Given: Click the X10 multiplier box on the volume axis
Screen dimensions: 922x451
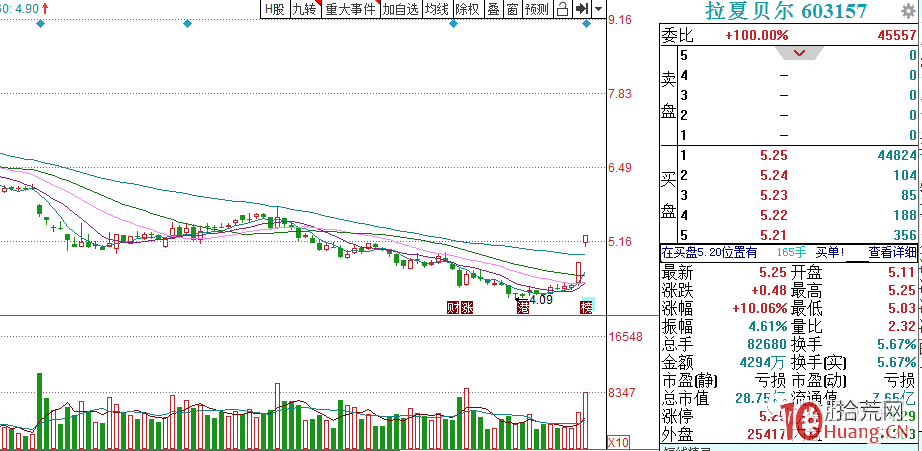Looking at the screenshot, I should tap(618, 442).
